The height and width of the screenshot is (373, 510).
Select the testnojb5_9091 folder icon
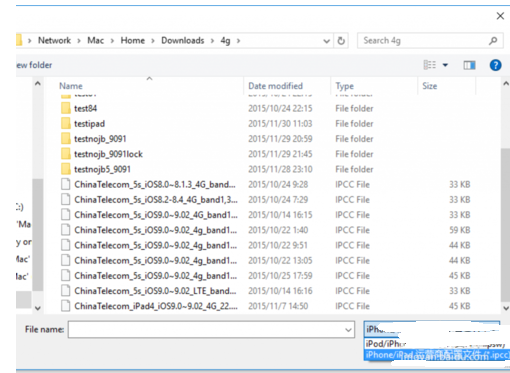(66, 169)
